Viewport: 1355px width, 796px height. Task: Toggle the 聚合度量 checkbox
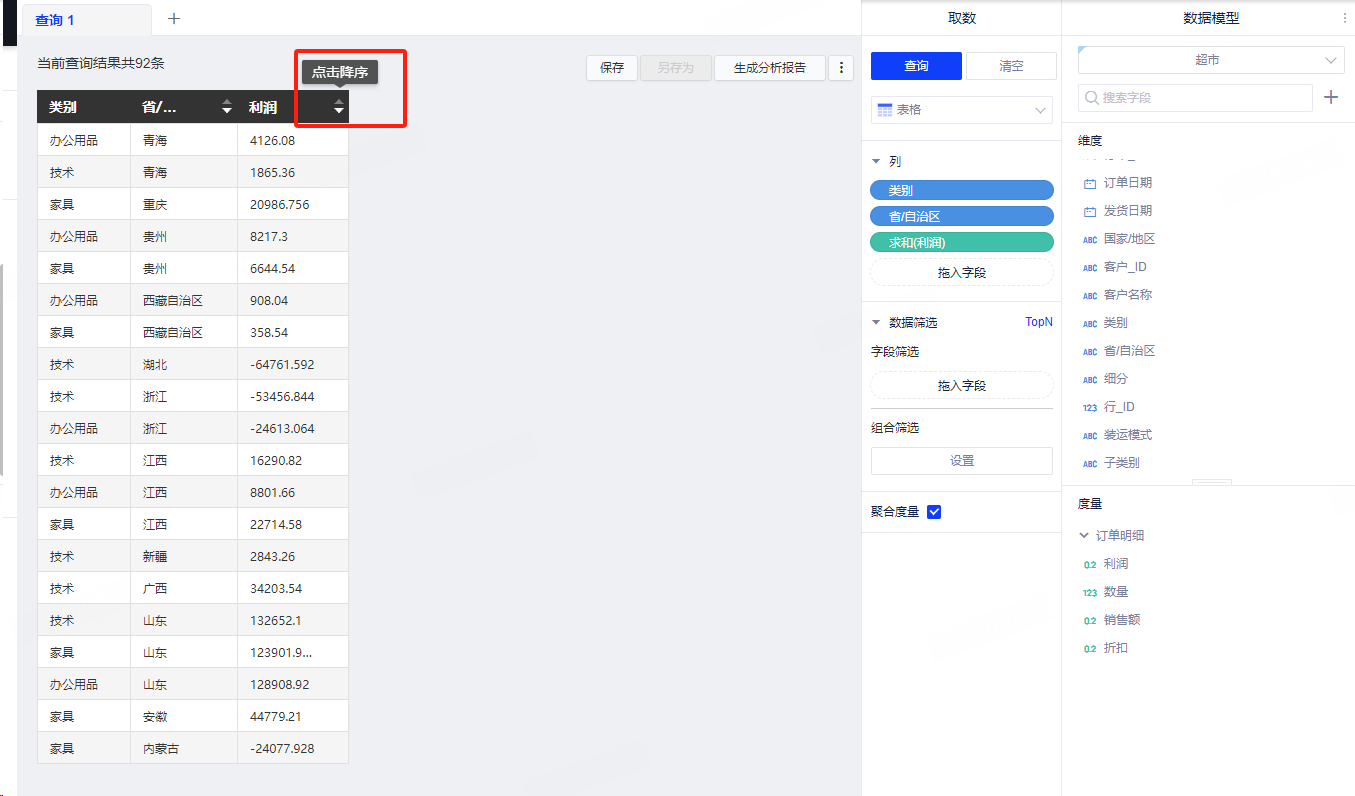tap(934, 512)
